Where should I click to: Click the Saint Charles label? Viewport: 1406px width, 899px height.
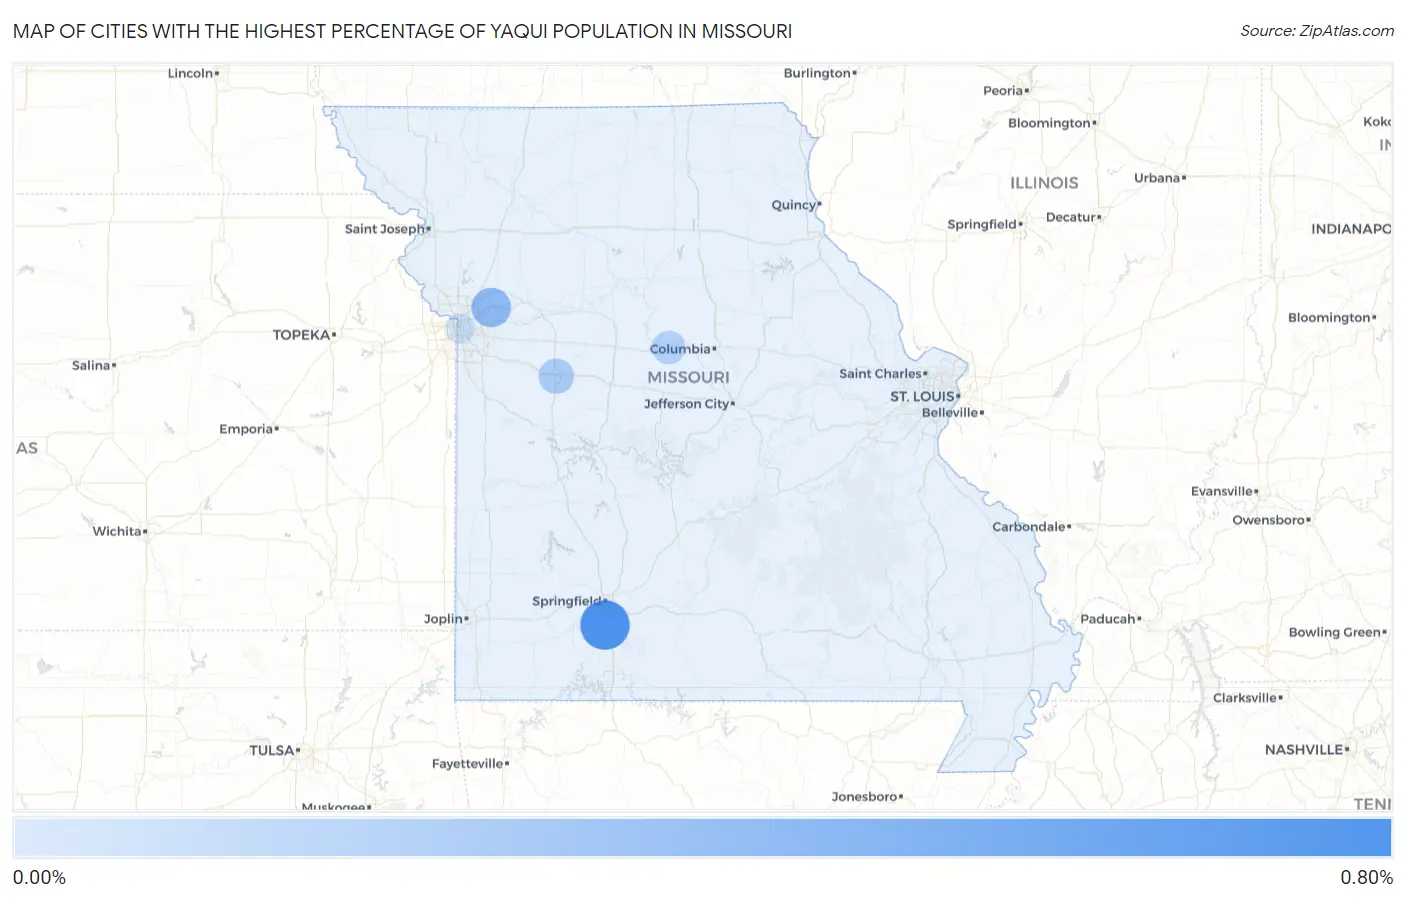[880, 374]
